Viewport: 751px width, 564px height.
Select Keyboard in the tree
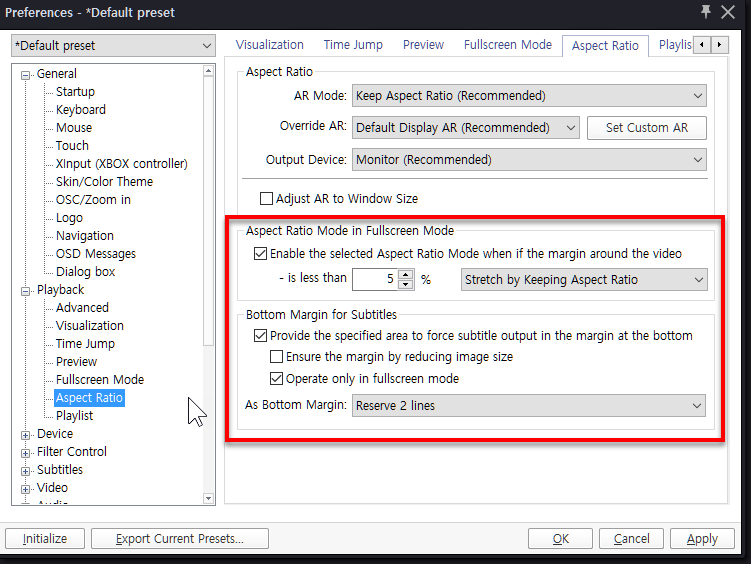click(80, 110)
